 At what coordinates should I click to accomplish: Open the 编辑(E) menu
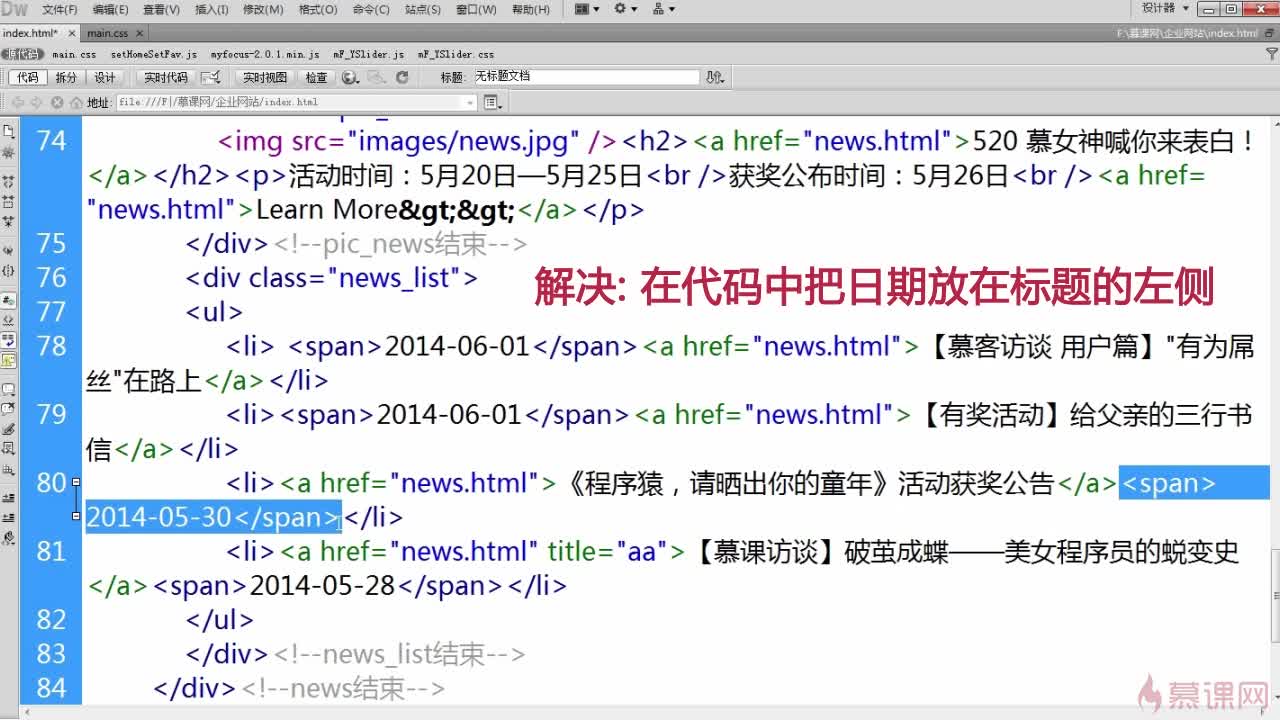pos(110,9)
